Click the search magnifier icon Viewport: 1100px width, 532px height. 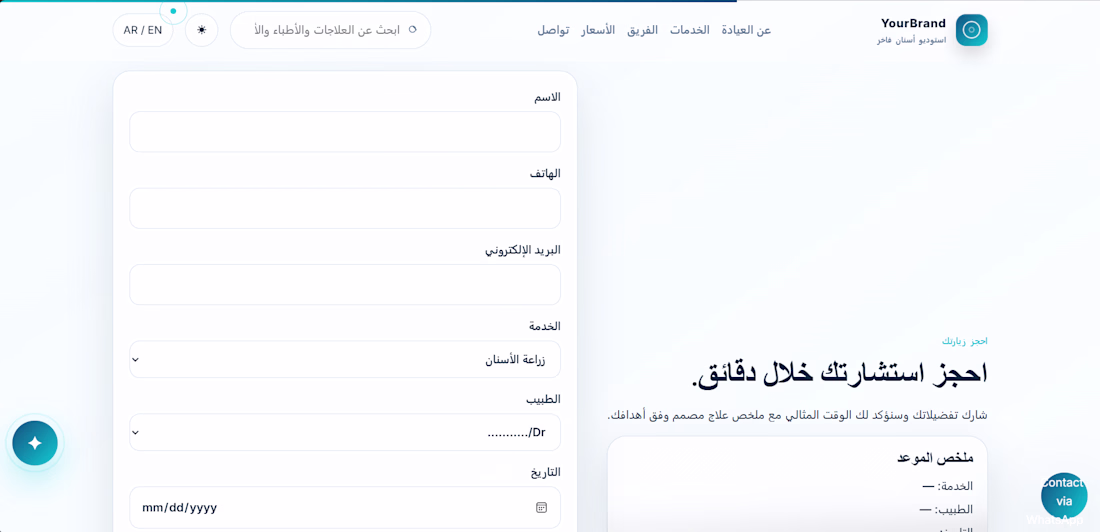(x=412, y=29)
